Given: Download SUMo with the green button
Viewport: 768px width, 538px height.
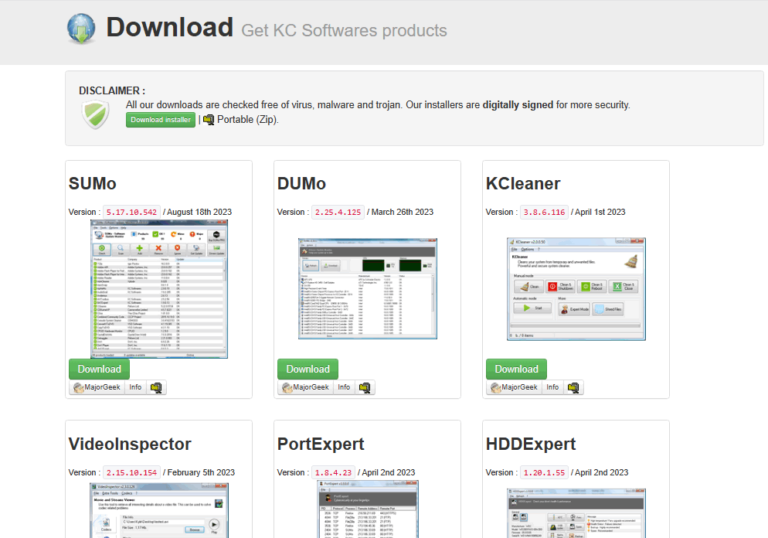Looking at the screenshot, I should [99, 368].
